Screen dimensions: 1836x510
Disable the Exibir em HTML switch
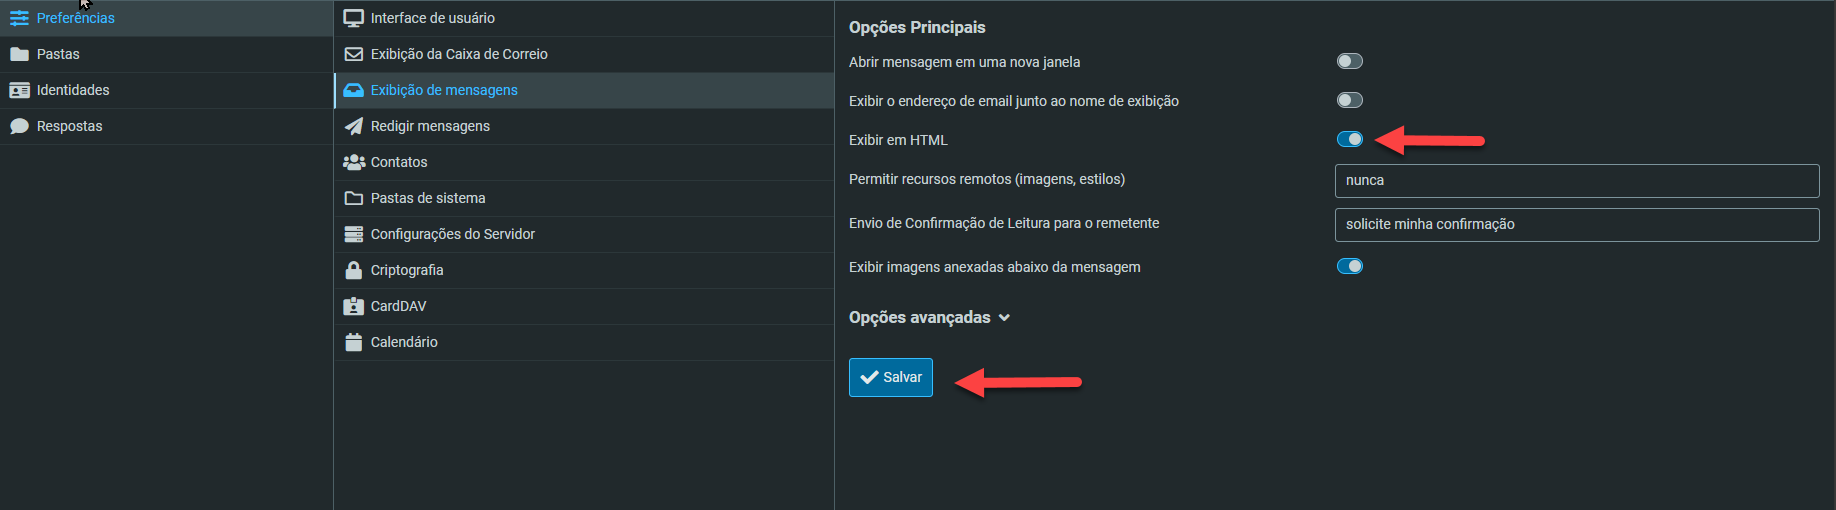pos(1349,139)
